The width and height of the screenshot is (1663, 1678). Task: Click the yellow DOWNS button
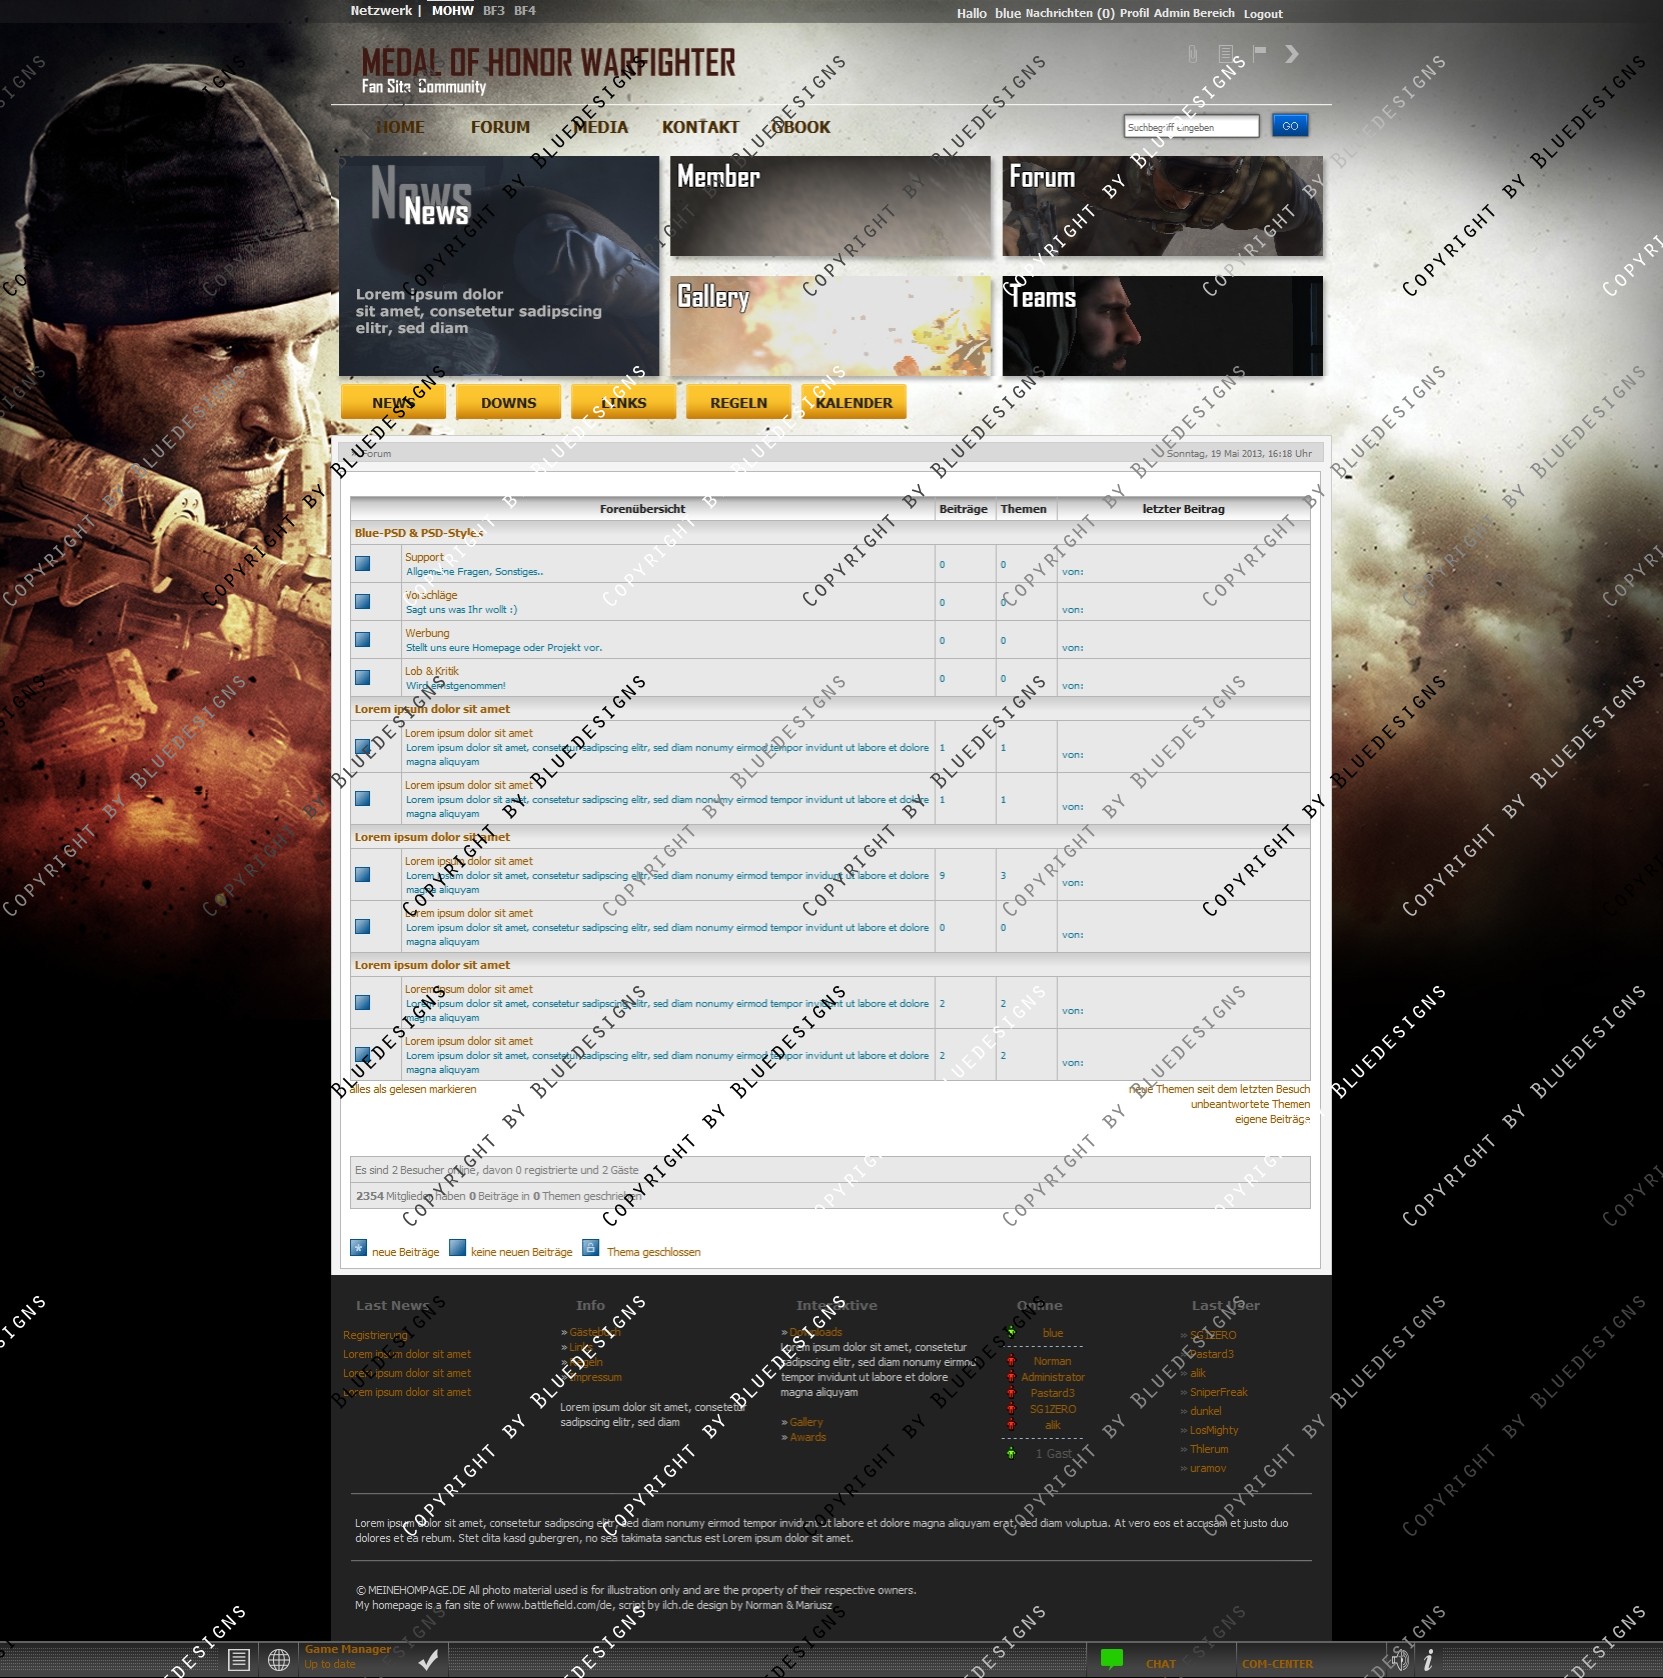point(508,402)
